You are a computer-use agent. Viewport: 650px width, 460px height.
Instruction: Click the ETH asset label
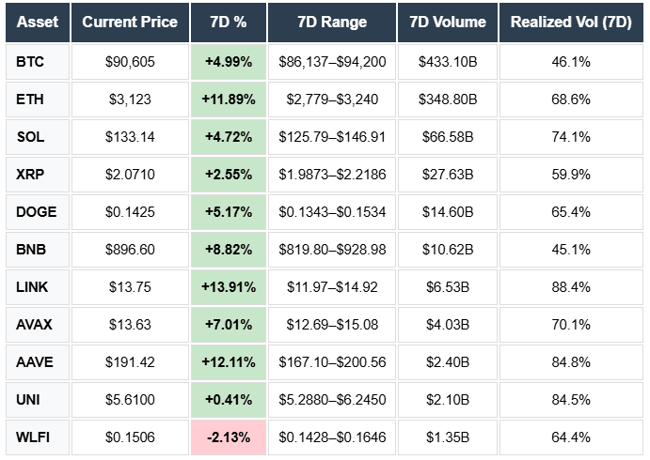pyautogui.click(x=30, y=99)
